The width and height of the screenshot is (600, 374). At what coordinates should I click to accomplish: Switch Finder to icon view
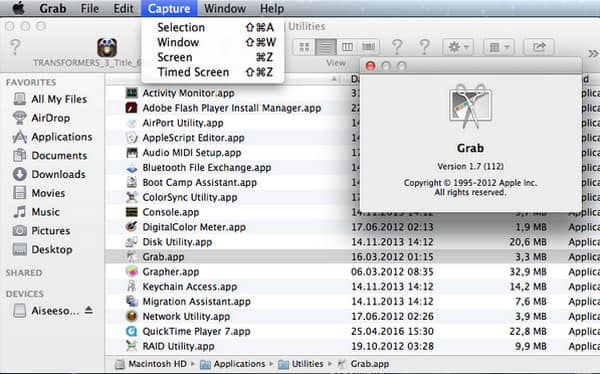304,47
